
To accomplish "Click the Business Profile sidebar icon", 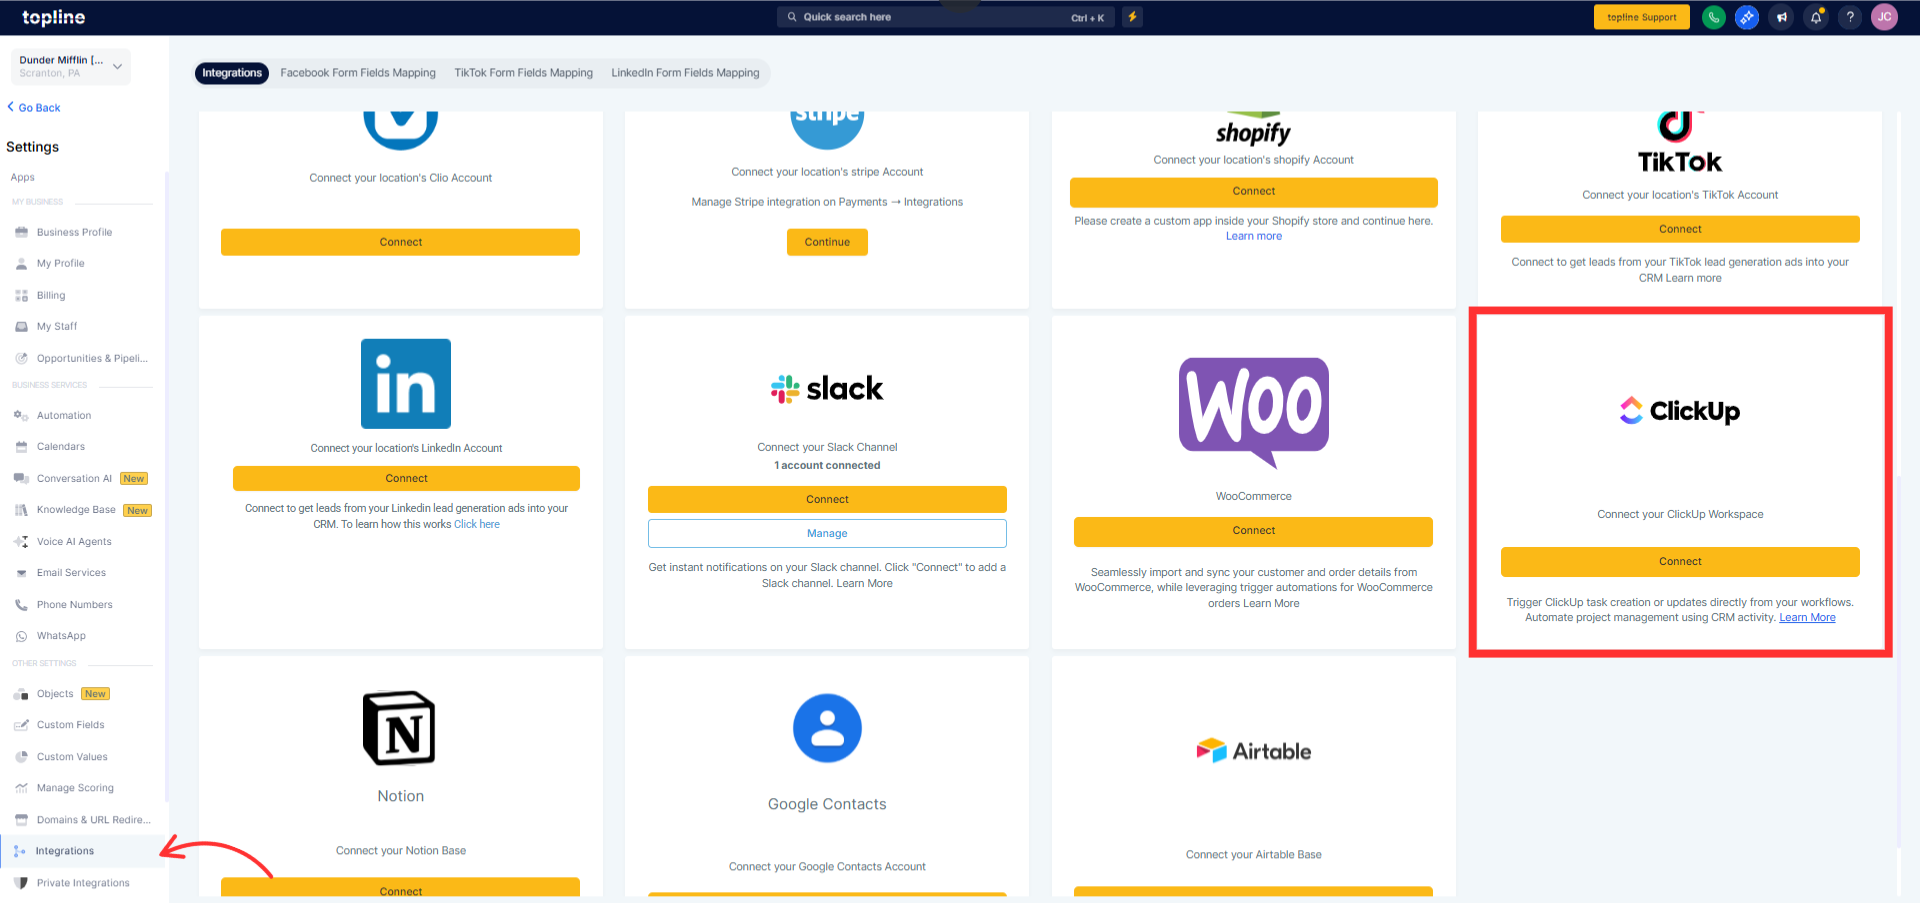I will click(21, 232).
